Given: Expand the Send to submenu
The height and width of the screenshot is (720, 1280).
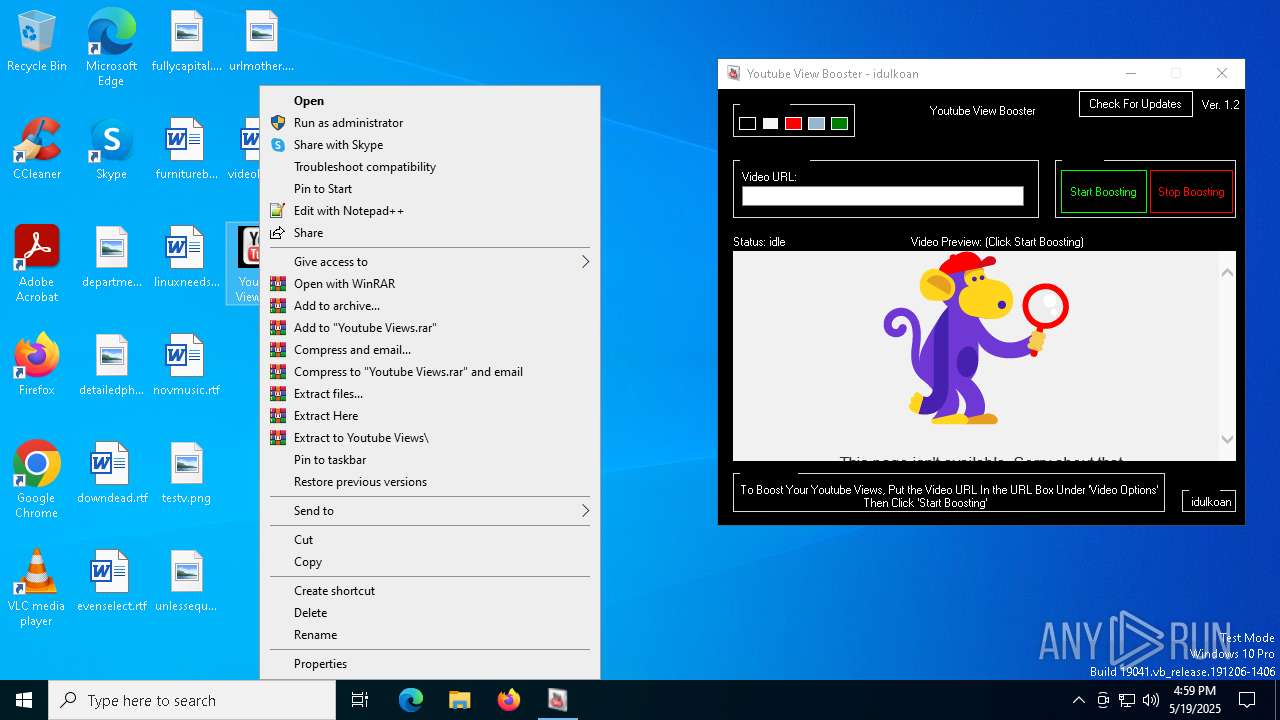Looking at the screenshot, I should pyautogui.click(x=430, y=511).
